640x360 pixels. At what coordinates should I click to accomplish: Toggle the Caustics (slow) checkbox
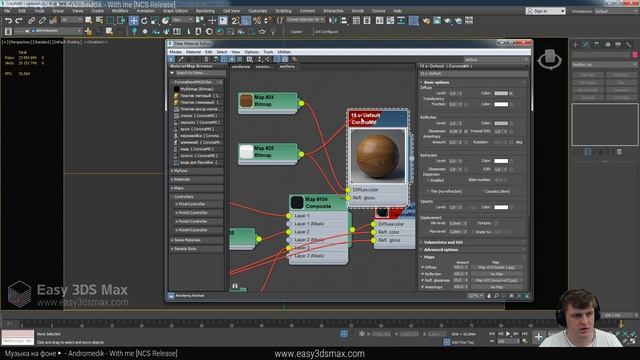tap(483, 191)
